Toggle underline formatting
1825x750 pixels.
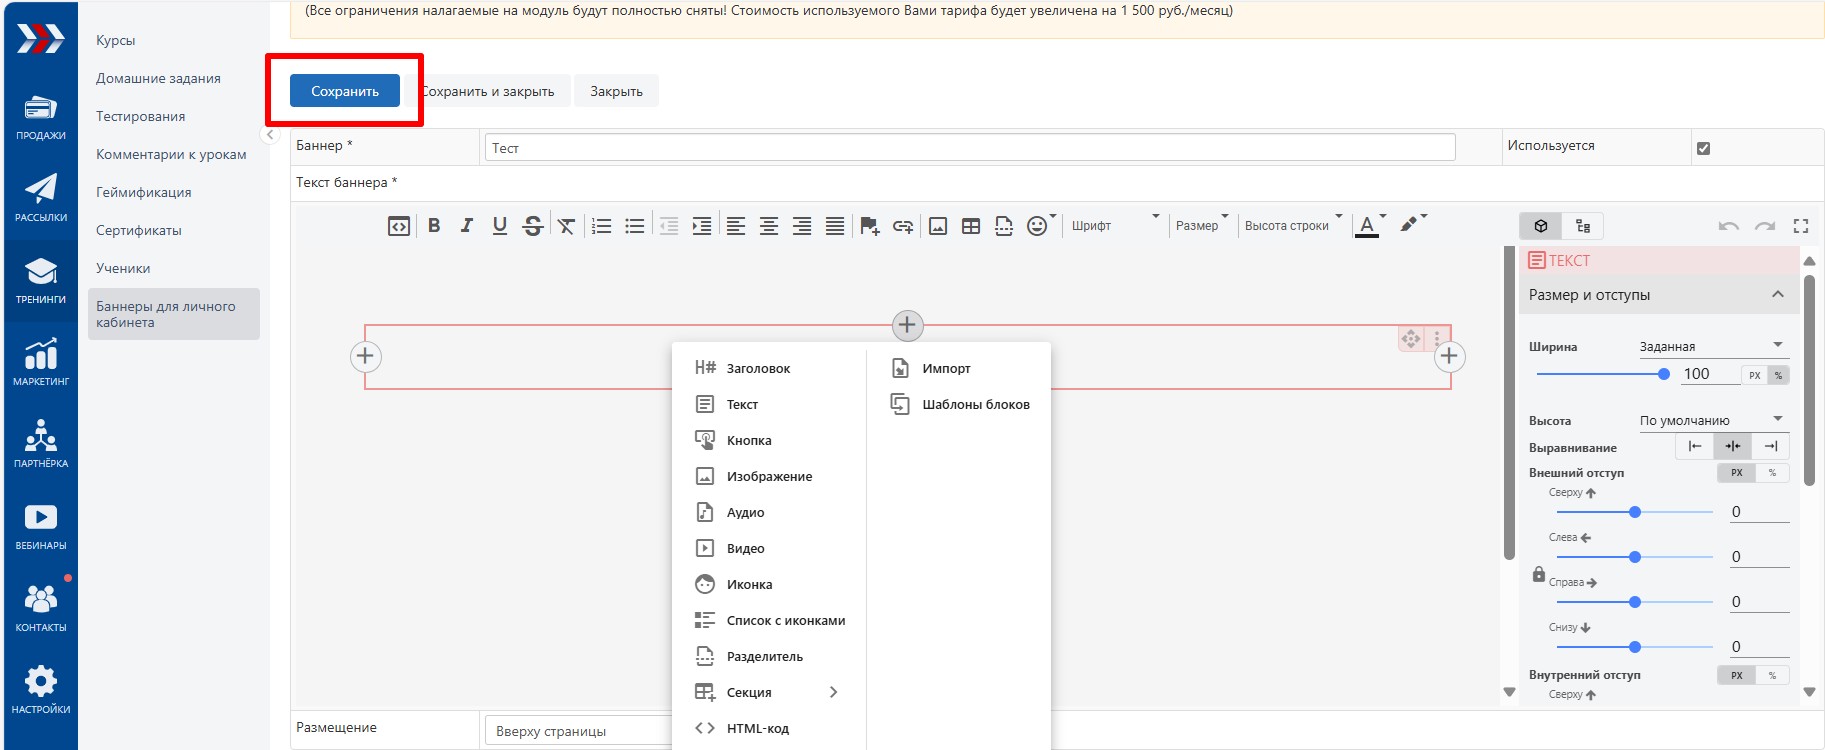(500, 226)
